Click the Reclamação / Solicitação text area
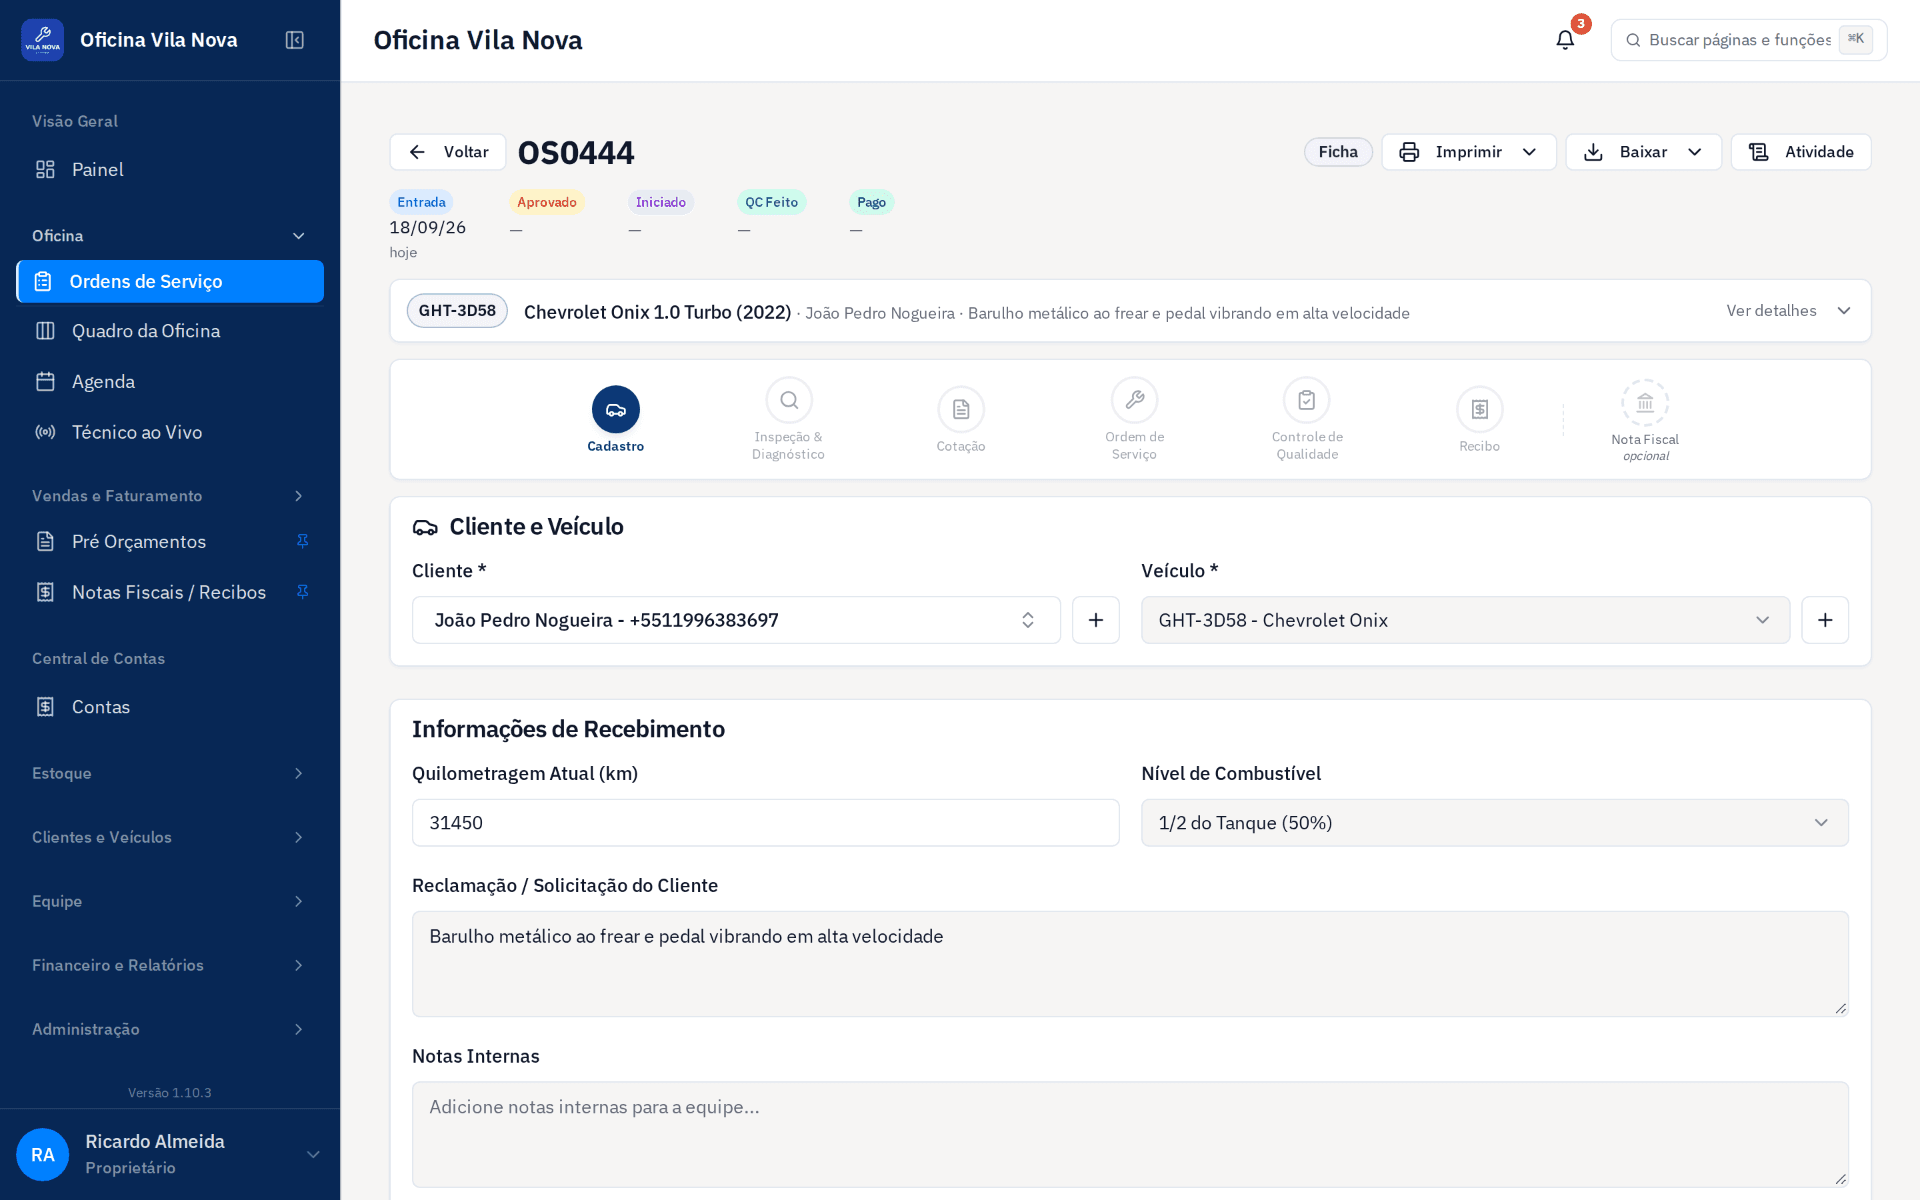The height and width of the screenshot is (1200, 1920). point(1130,964)
